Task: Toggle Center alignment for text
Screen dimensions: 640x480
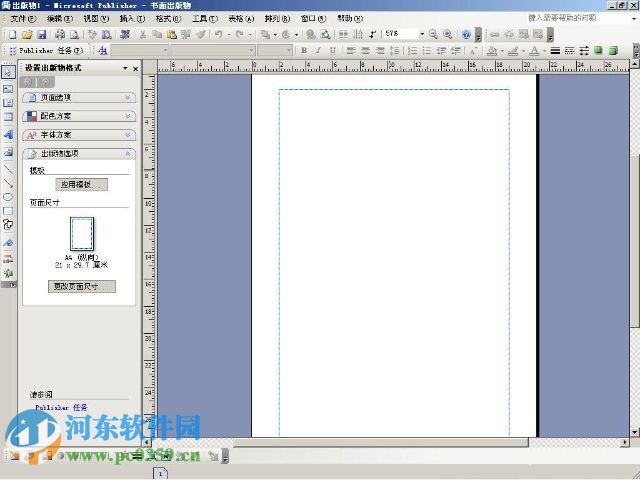Action: 365,51
